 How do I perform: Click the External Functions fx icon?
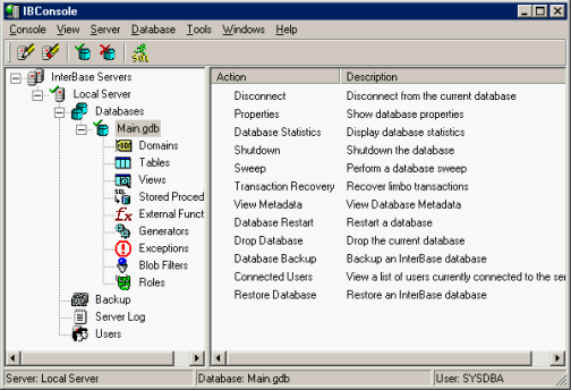point(123,214)
